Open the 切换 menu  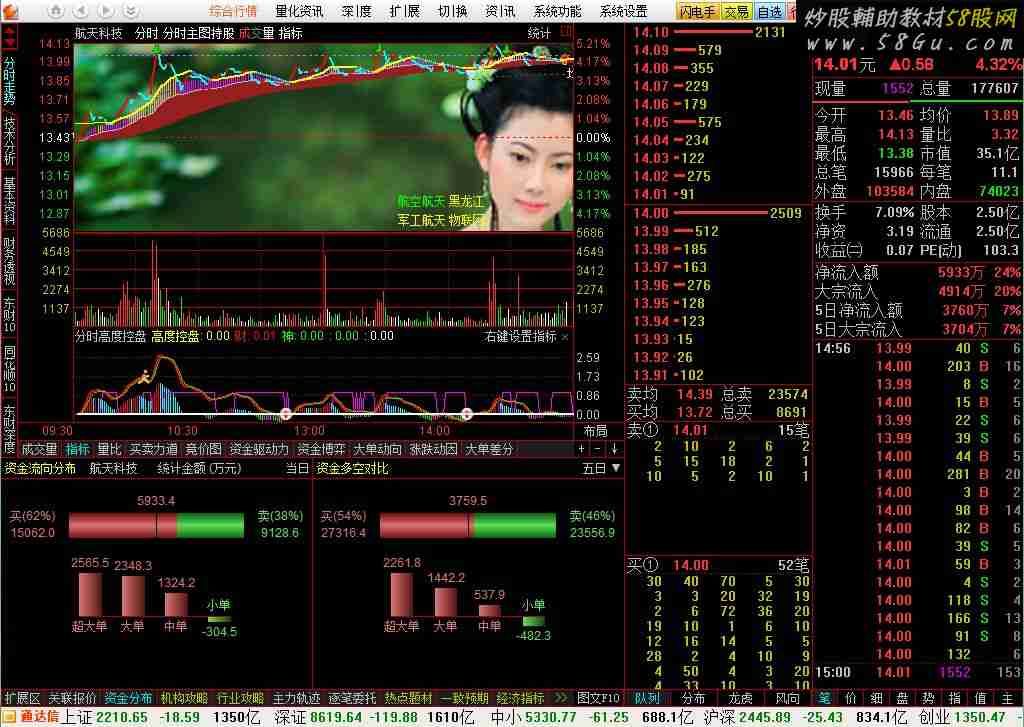pyautogui.click(x=453, y=11)
